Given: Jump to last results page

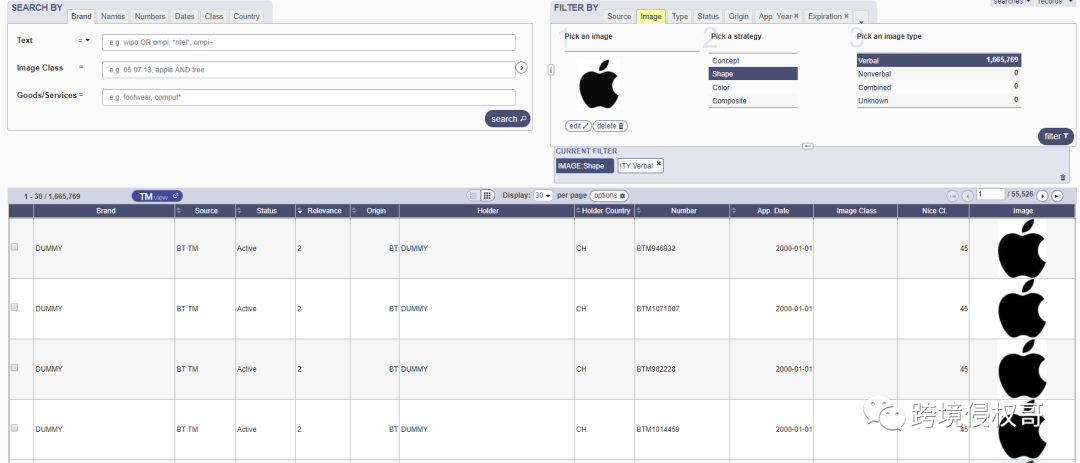Looking at the screenshot, I should click(1057, 196).
